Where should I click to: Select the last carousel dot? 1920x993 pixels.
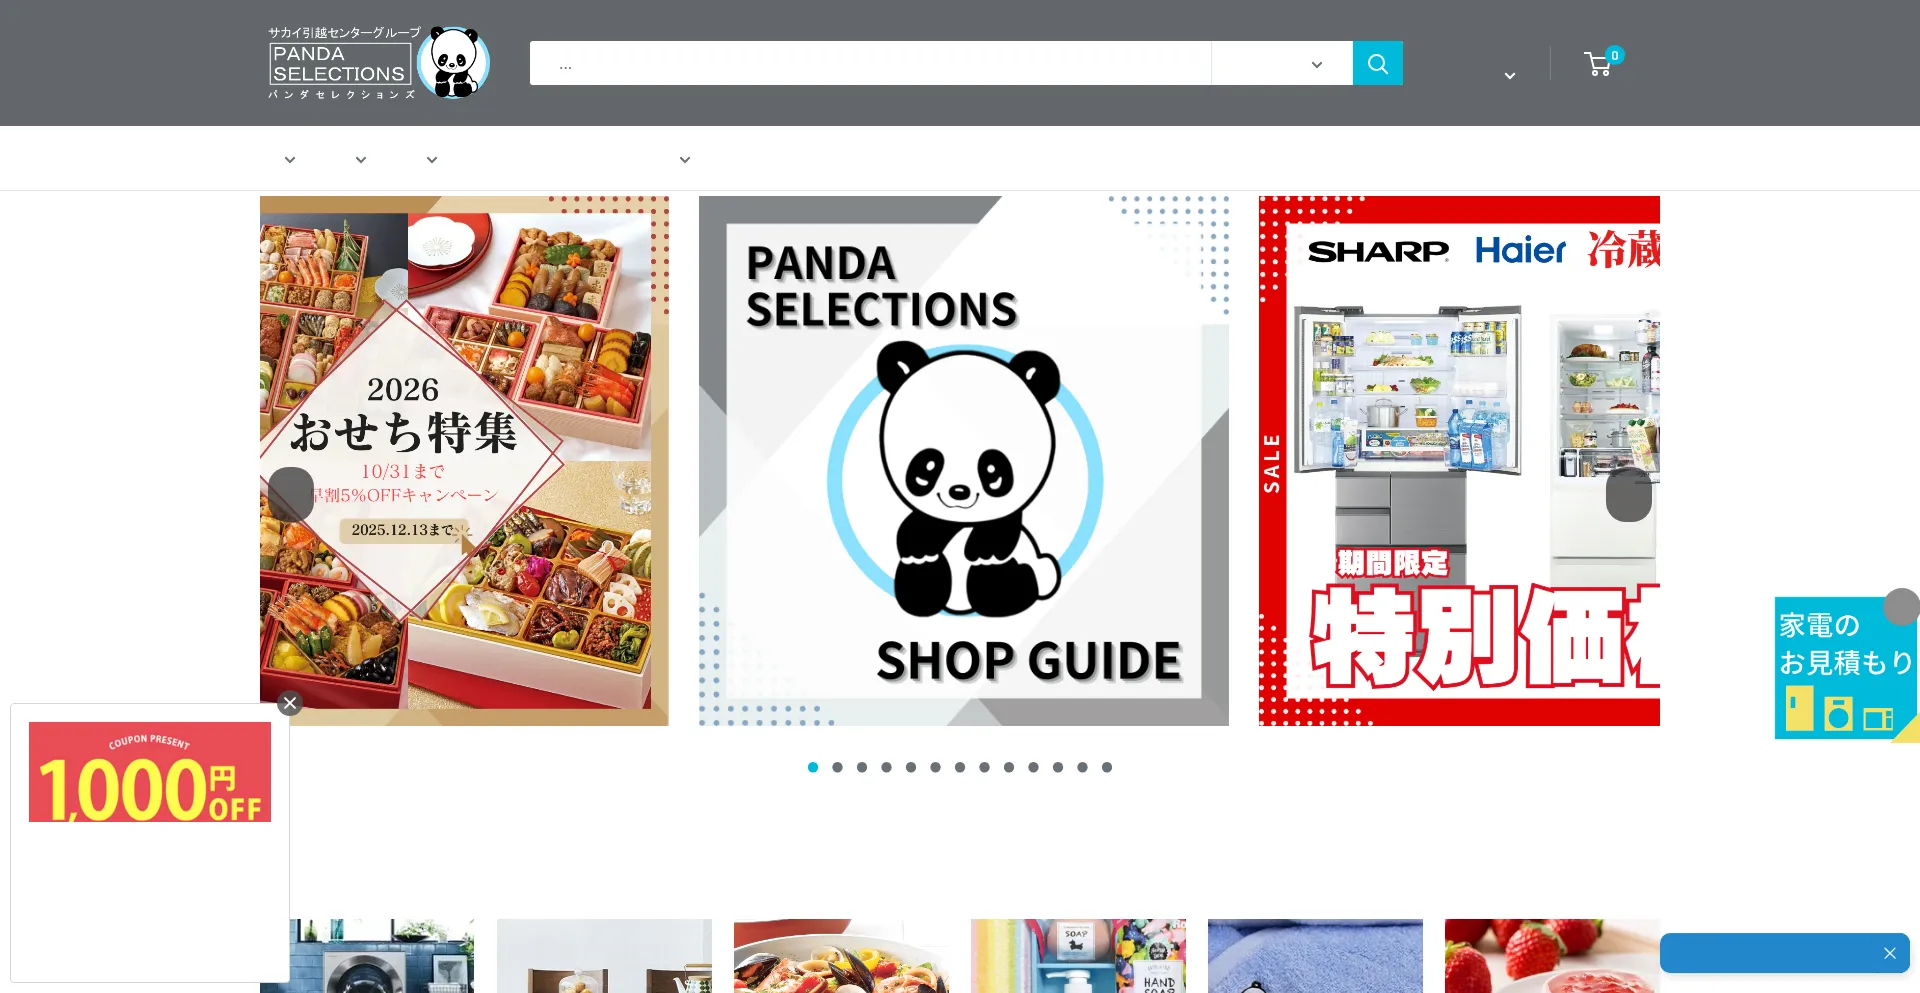[x=1107, y=767]
